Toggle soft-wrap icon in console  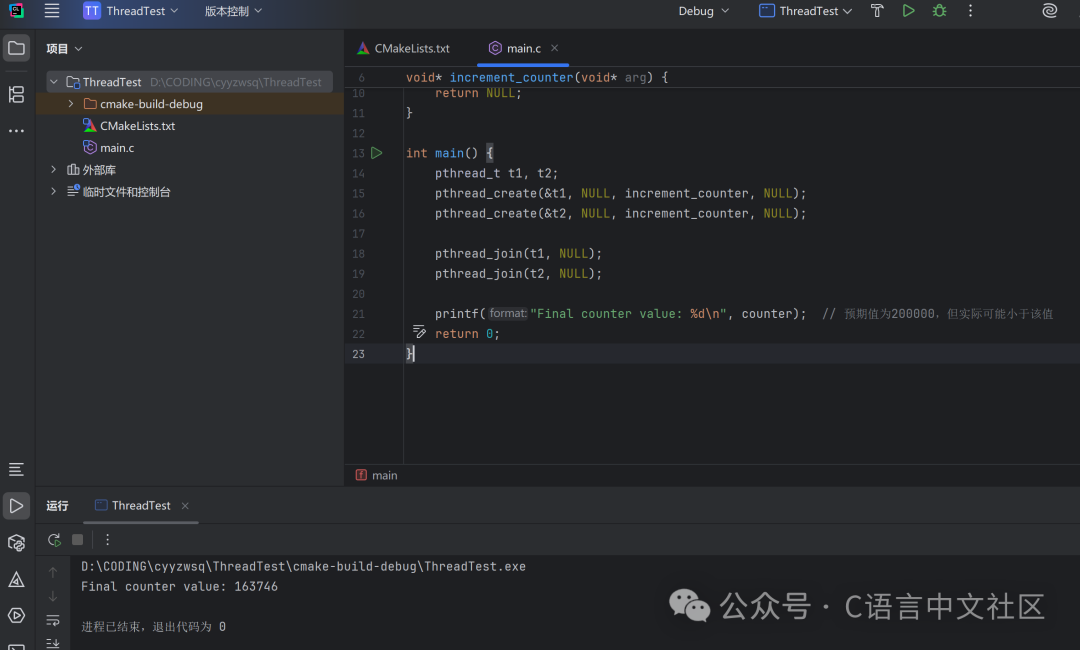point(53,620)
